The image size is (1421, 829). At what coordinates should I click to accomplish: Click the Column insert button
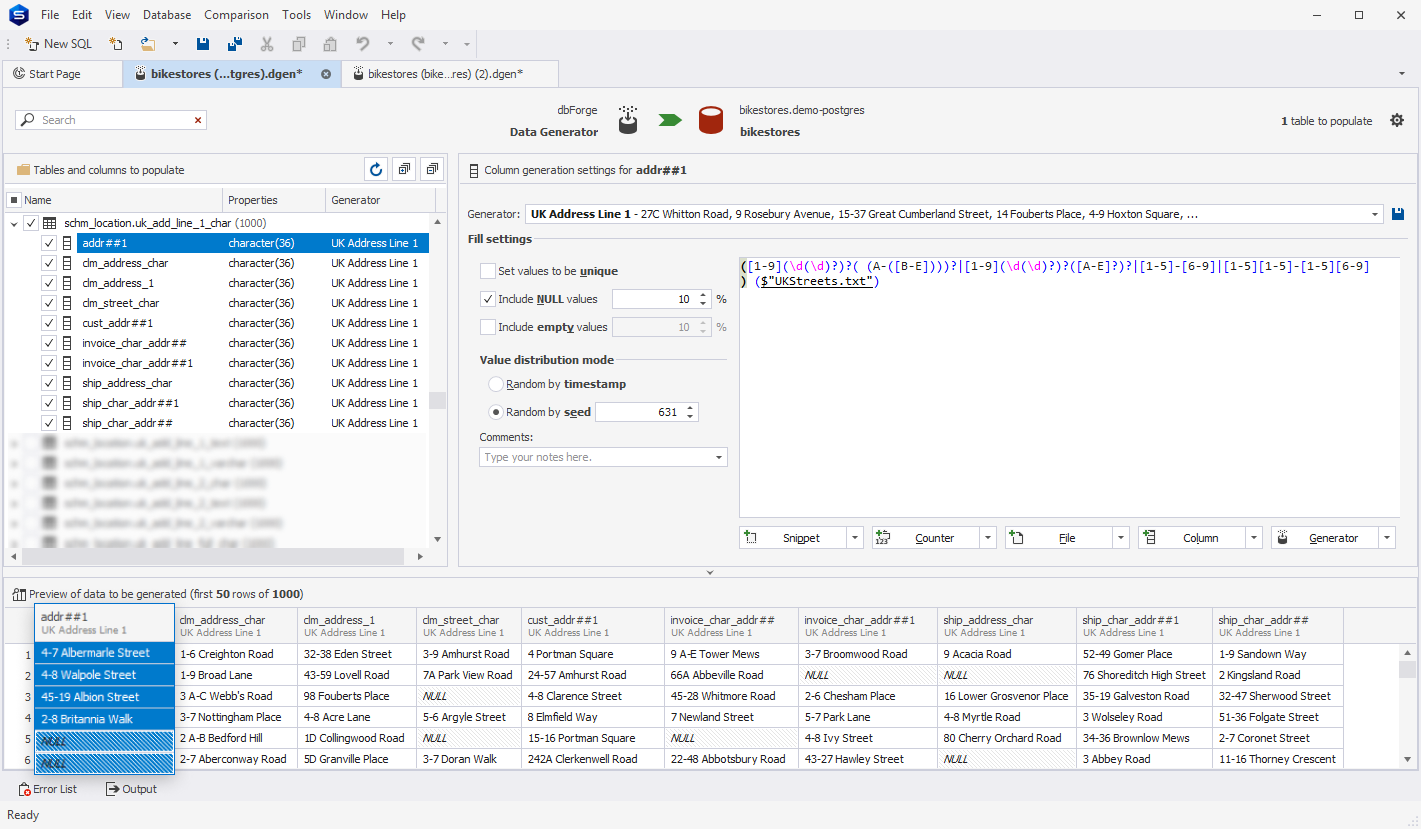coord(1192,538)
